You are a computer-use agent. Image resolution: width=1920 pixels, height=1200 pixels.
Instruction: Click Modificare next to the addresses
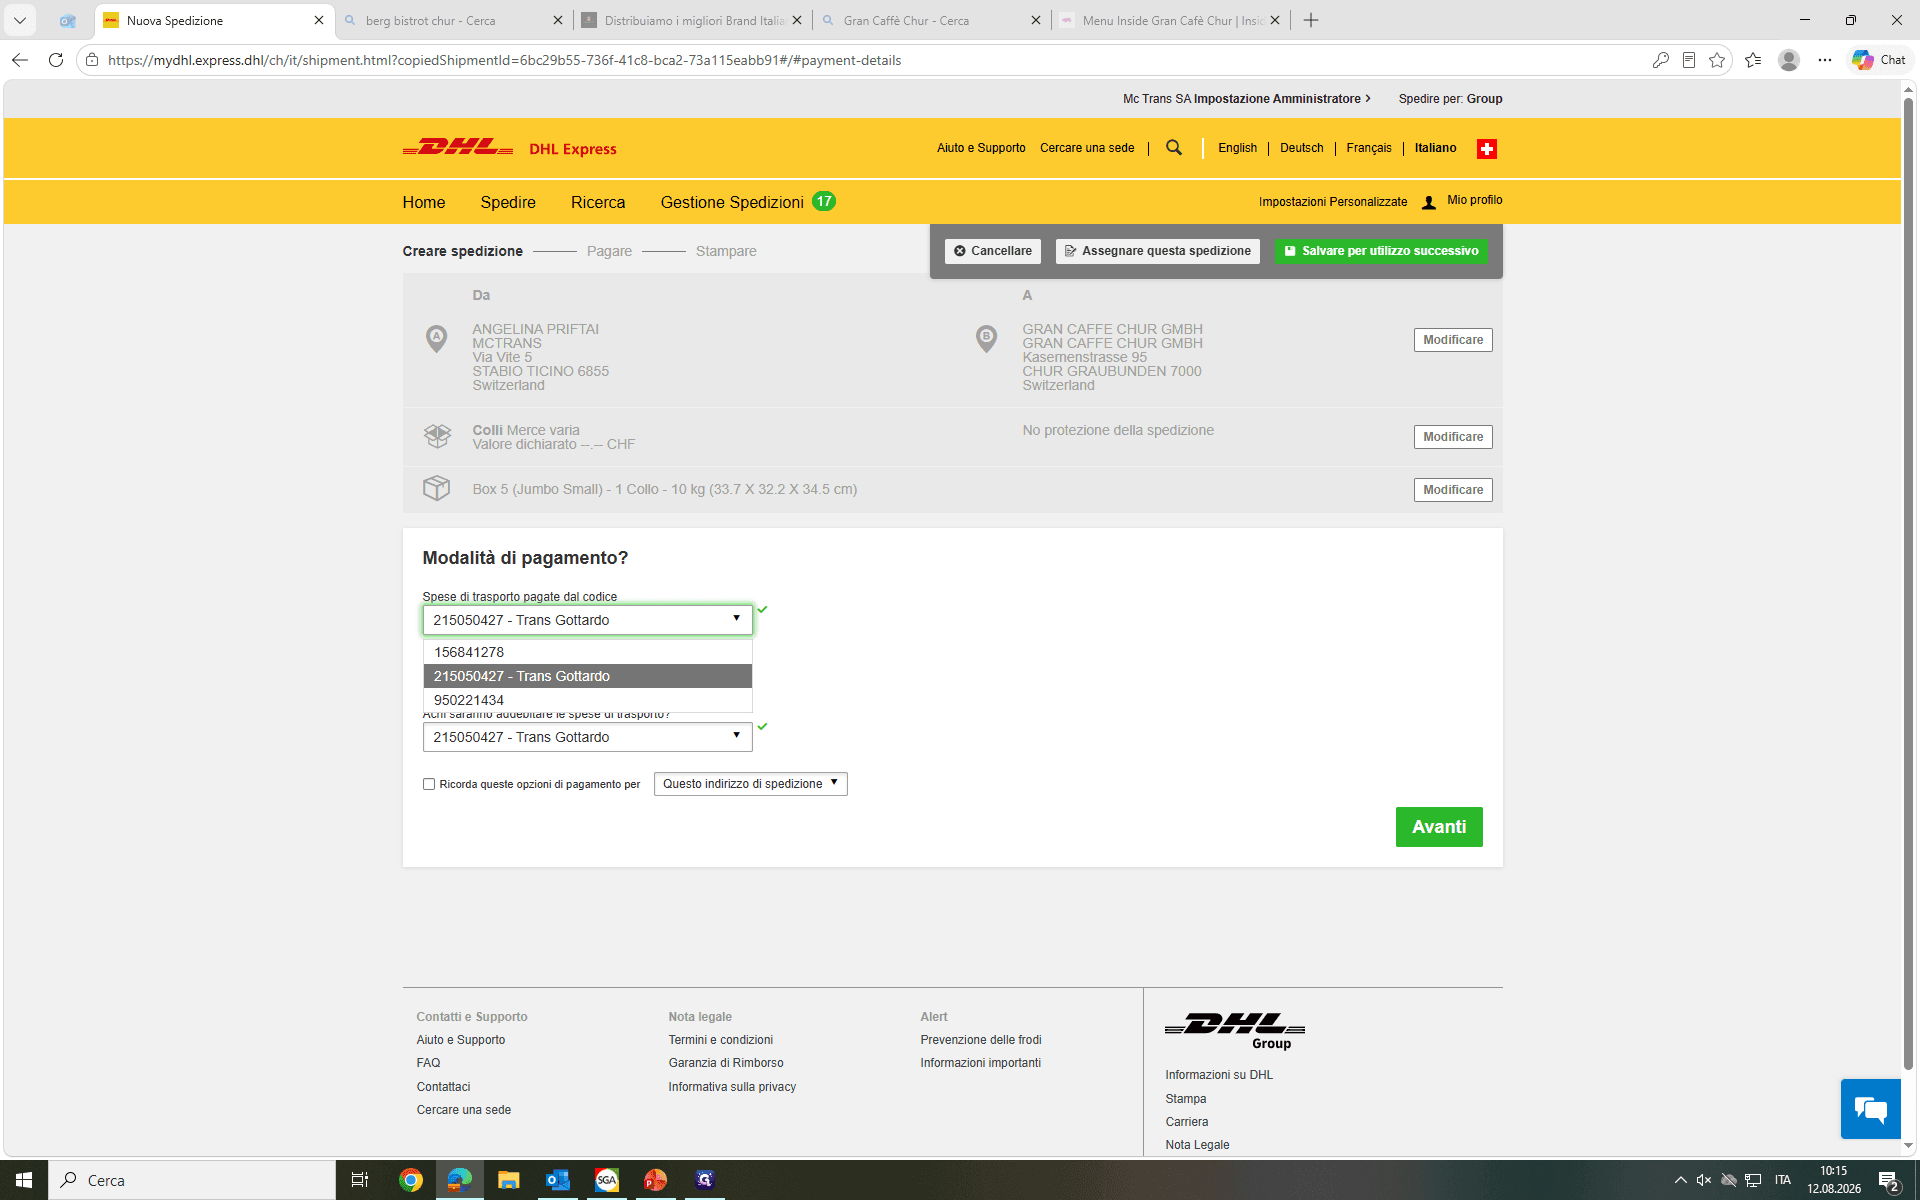point(1453,340)
